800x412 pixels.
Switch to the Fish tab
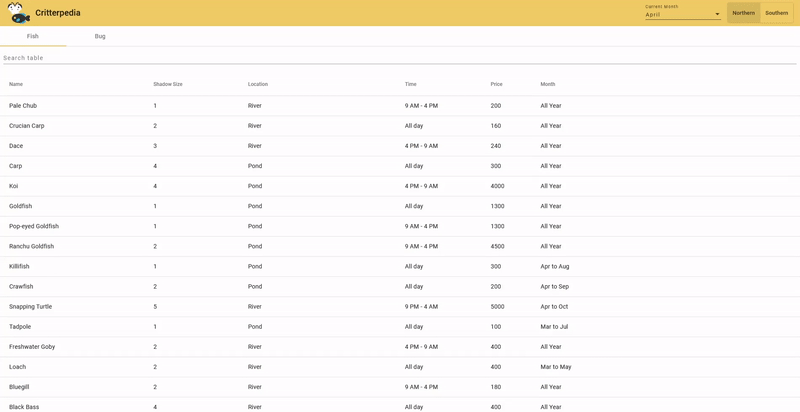tap(33, 36)
